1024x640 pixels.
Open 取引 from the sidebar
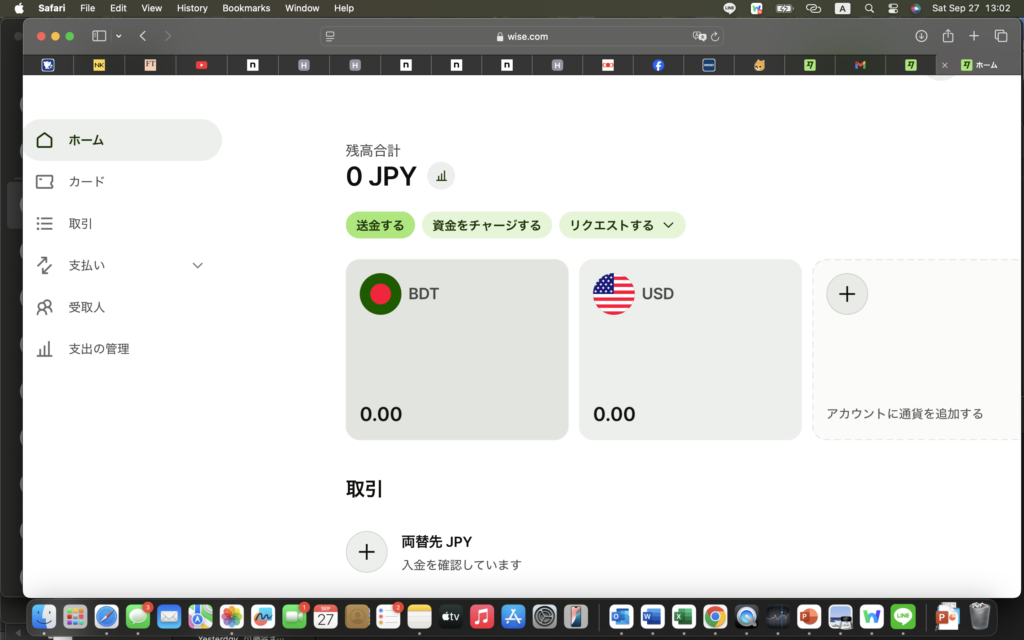[80, 223]
